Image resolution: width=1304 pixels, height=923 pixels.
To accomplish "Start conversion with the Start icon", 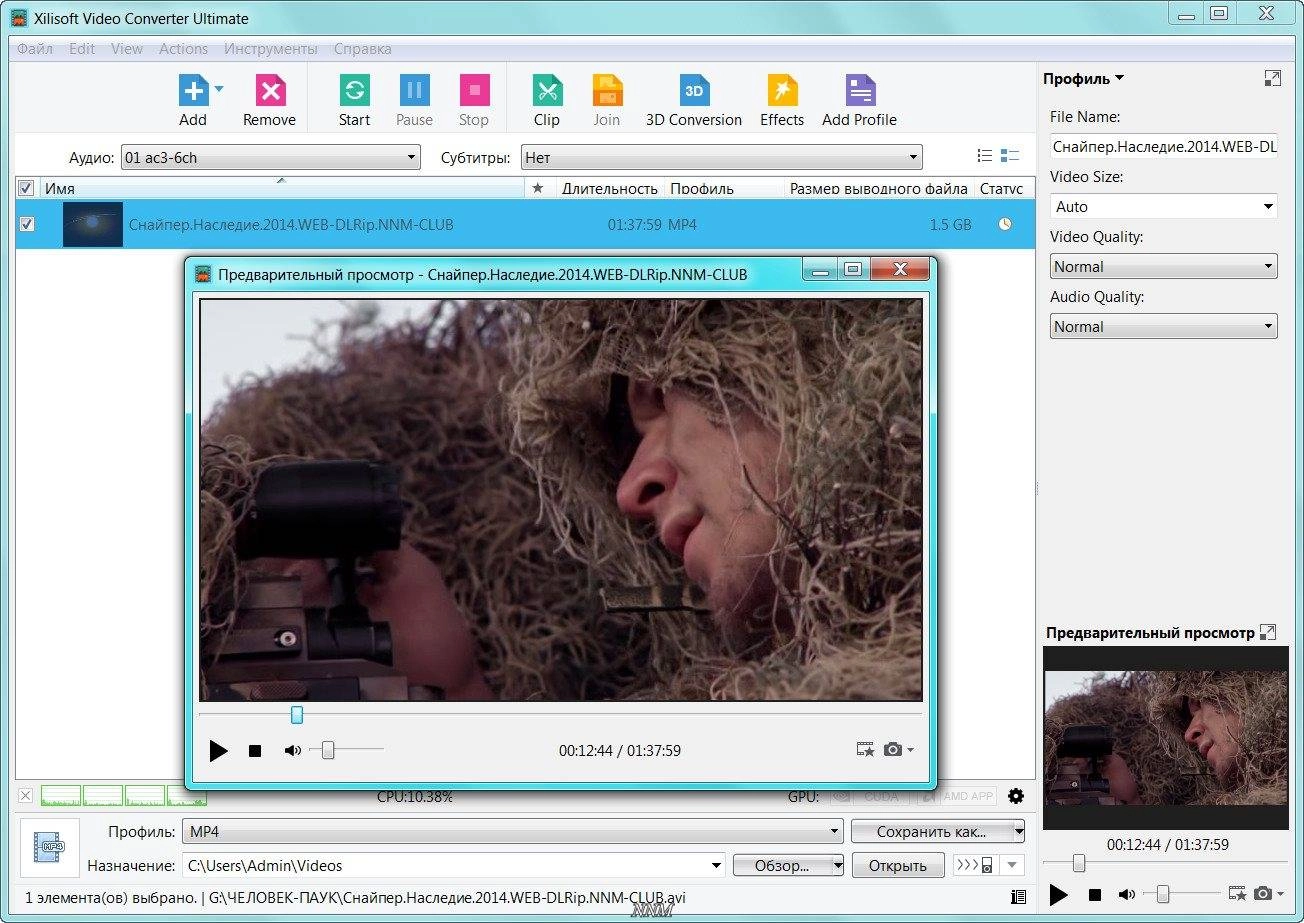I will [354, 91].
